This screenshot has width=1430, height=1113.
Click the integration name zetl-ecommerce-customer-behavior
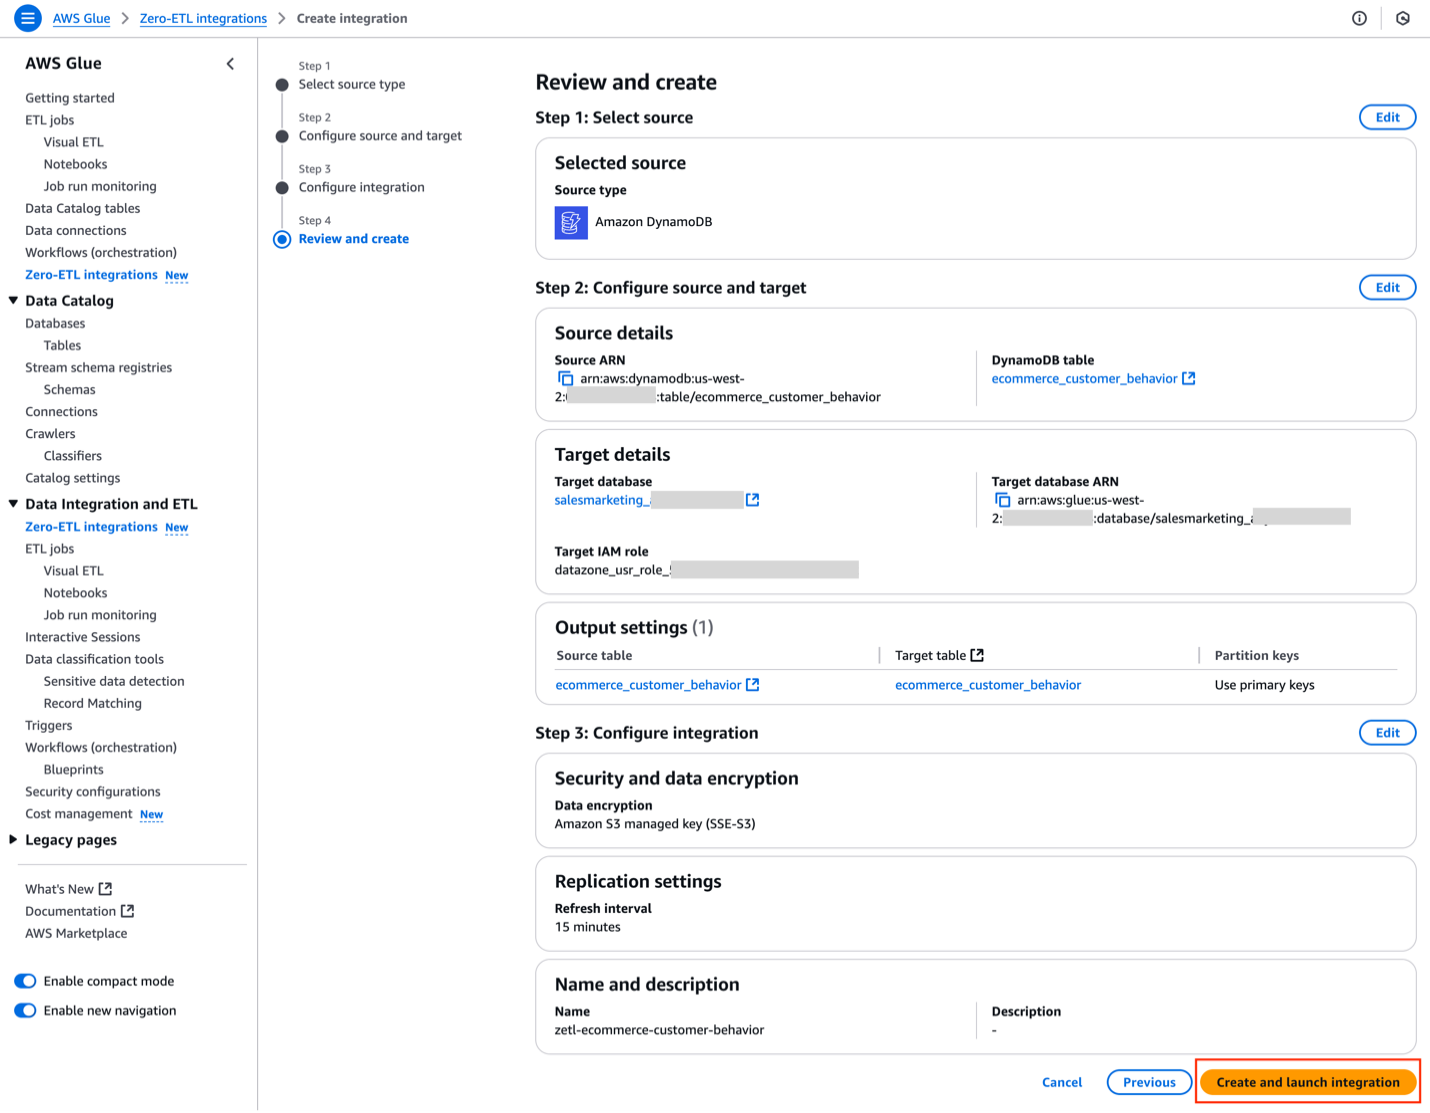(x=659, y=1030)
